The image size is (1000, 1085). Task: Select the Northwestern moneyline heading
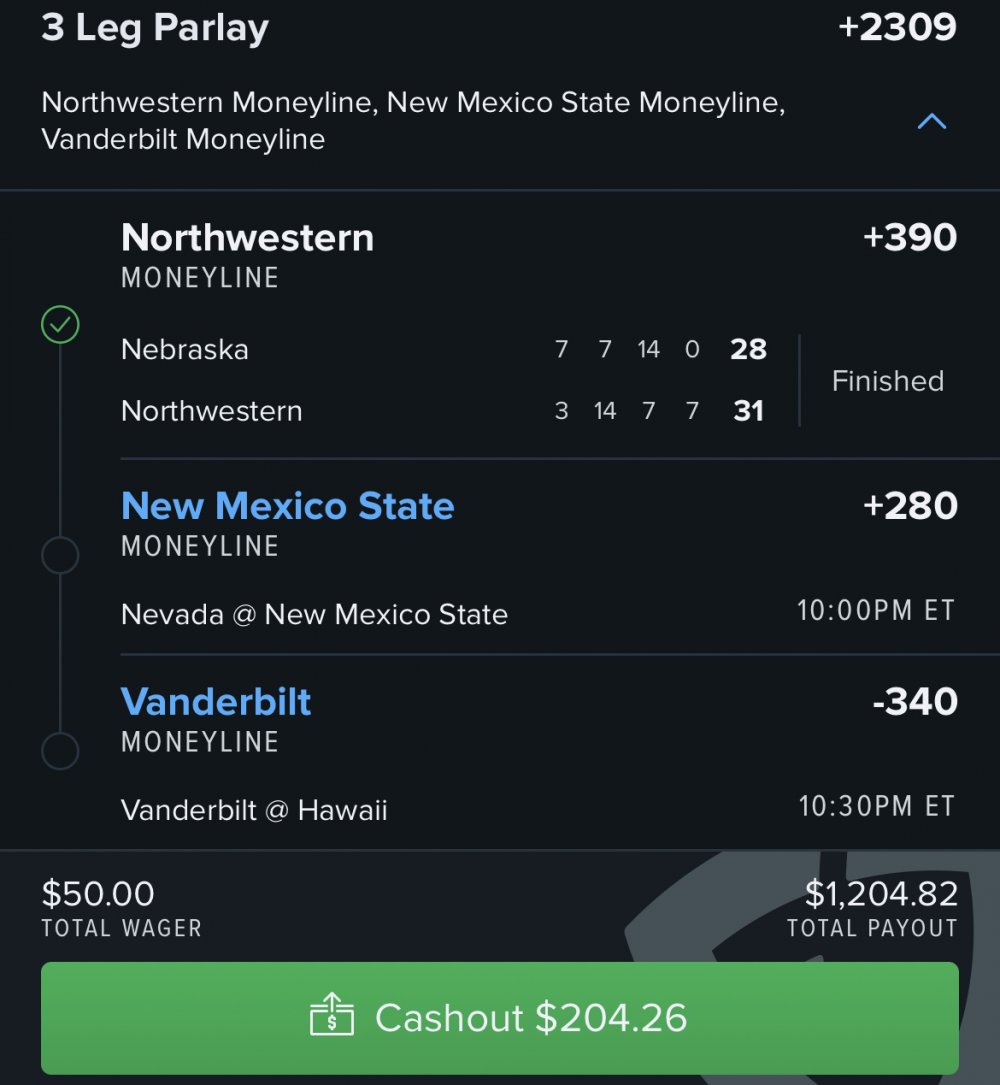coord(247,238)
